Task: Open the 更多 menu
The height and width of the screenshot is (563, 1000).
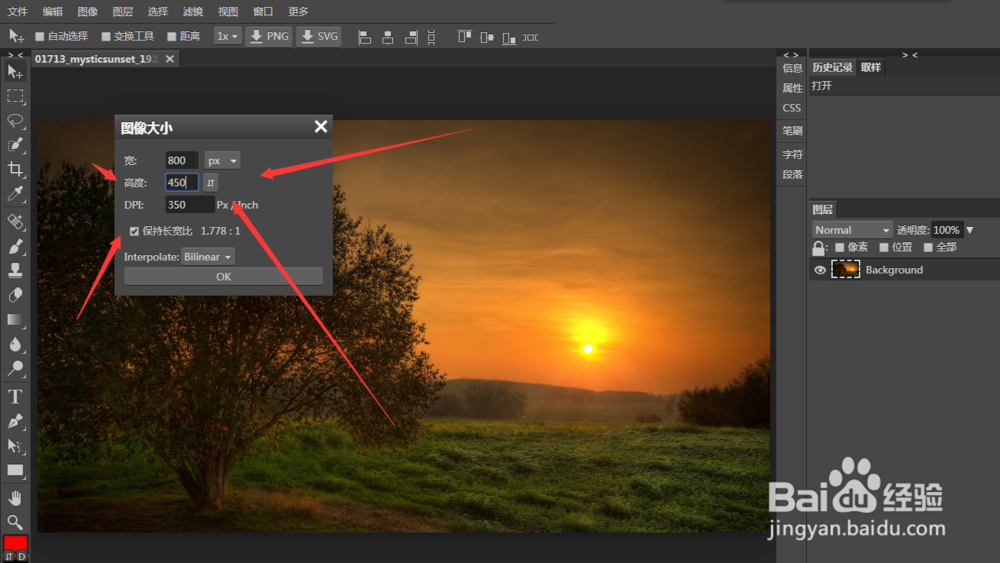Action: pos(298,11)
